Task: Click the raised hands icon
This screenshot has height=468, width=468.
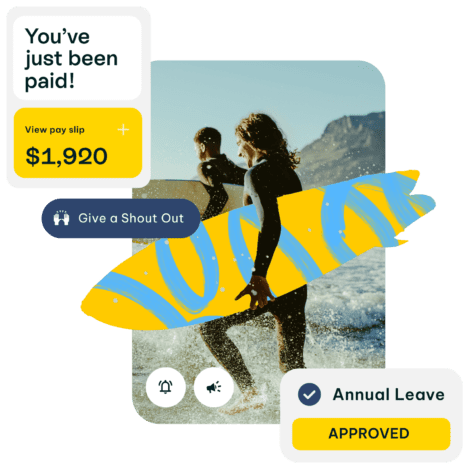Action: [x=61, y=218]
